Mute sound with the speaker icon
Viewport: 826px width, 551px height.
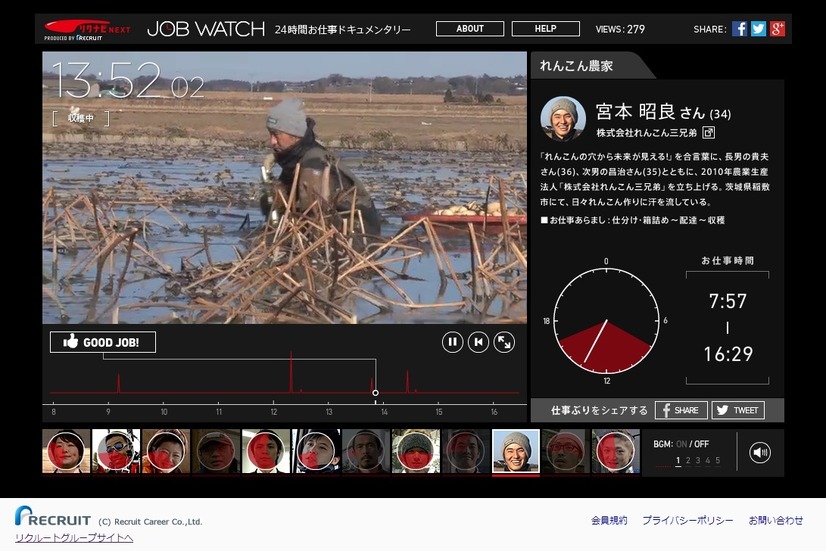[x=760, y=452]
